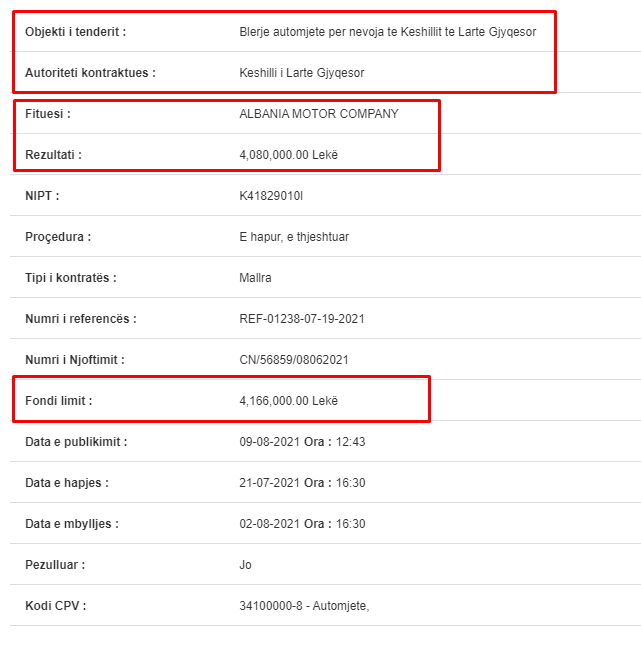Image resolution: width=641 pixels, height=658 pixels.
Task: Click the publication date 09-08-2021
Action: (x=269, y=442)
